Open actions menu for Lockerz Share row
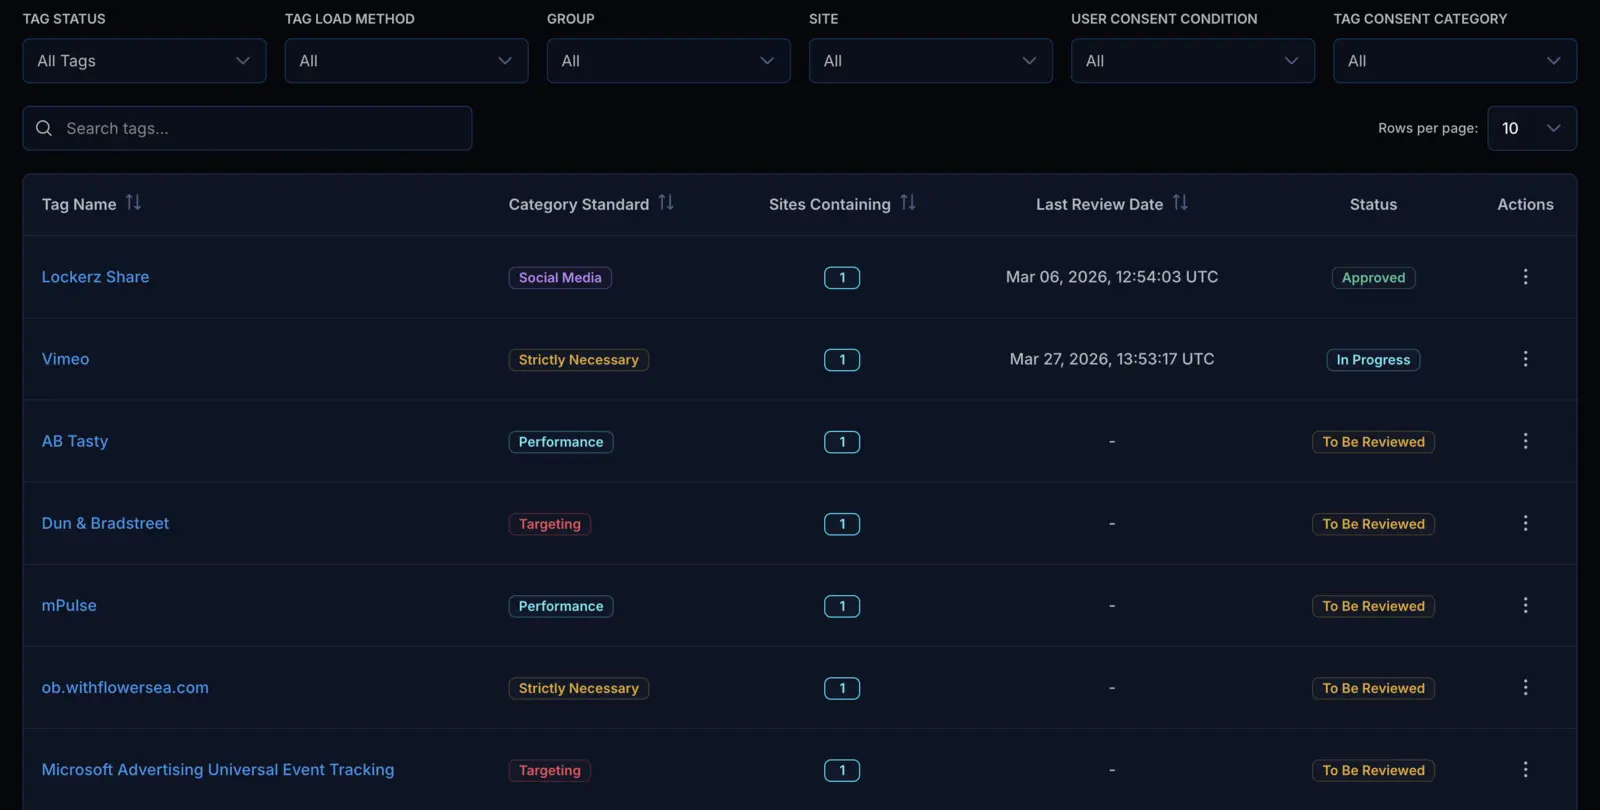 (x=1525, y=277)
